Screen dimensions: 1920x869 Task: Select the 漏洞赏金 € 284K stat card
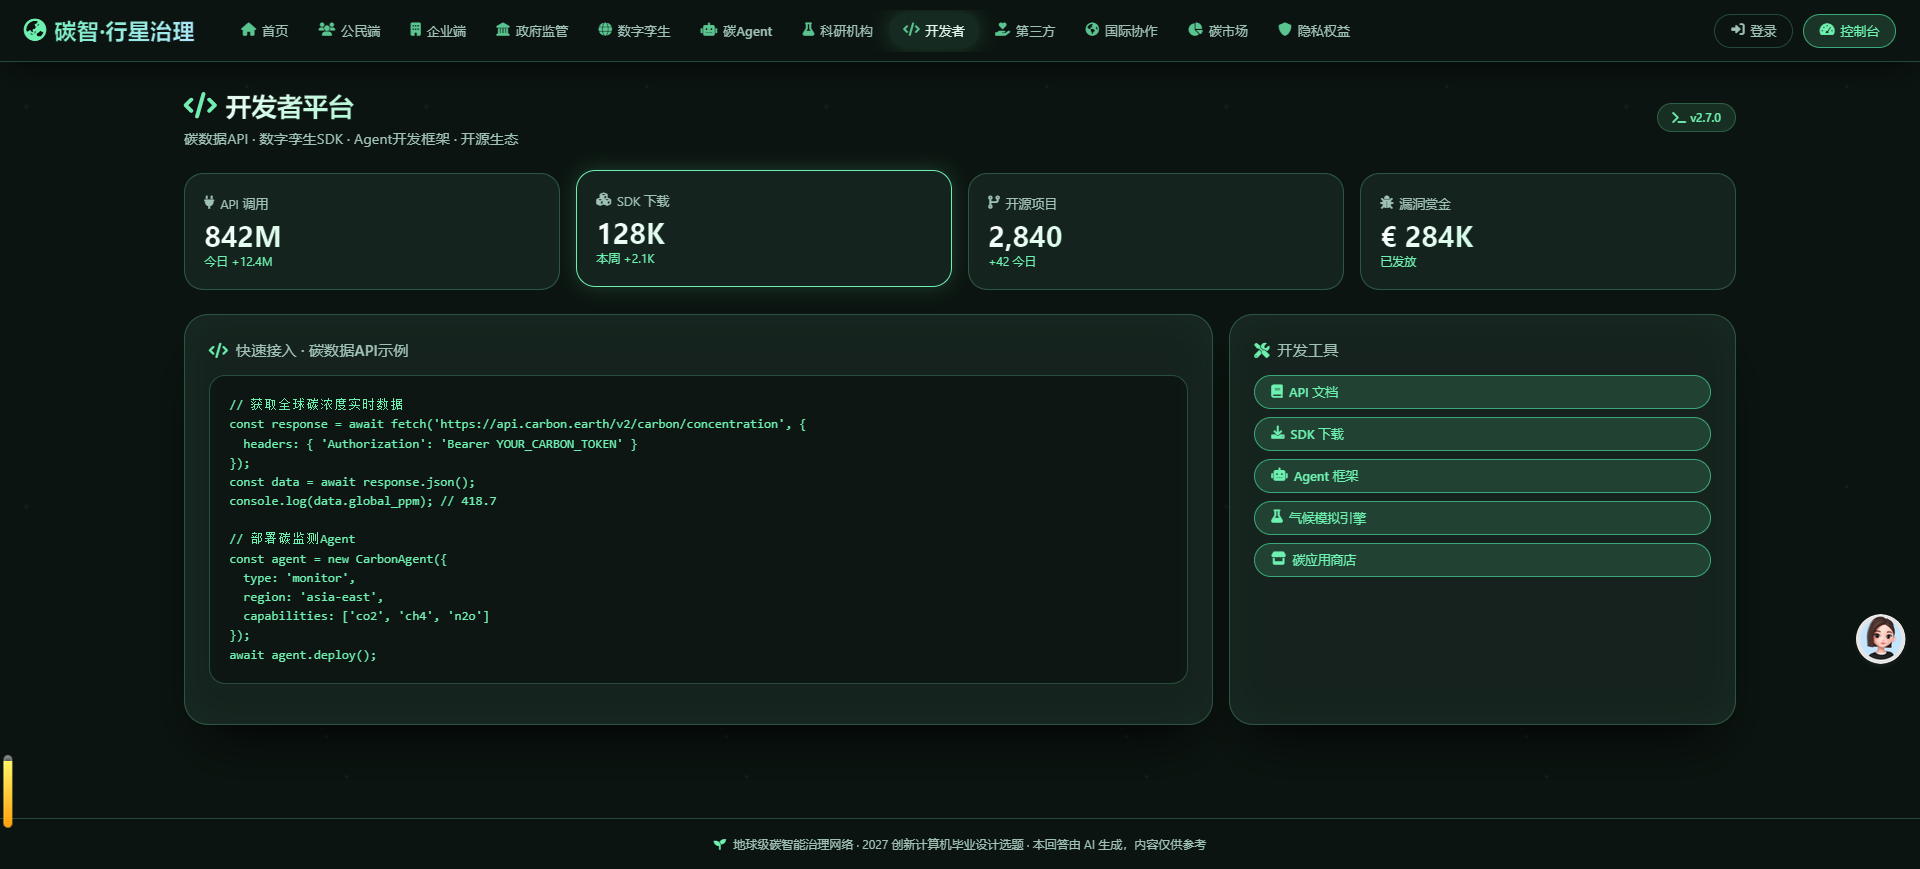pyautogui.click(x=1547, y=232)
